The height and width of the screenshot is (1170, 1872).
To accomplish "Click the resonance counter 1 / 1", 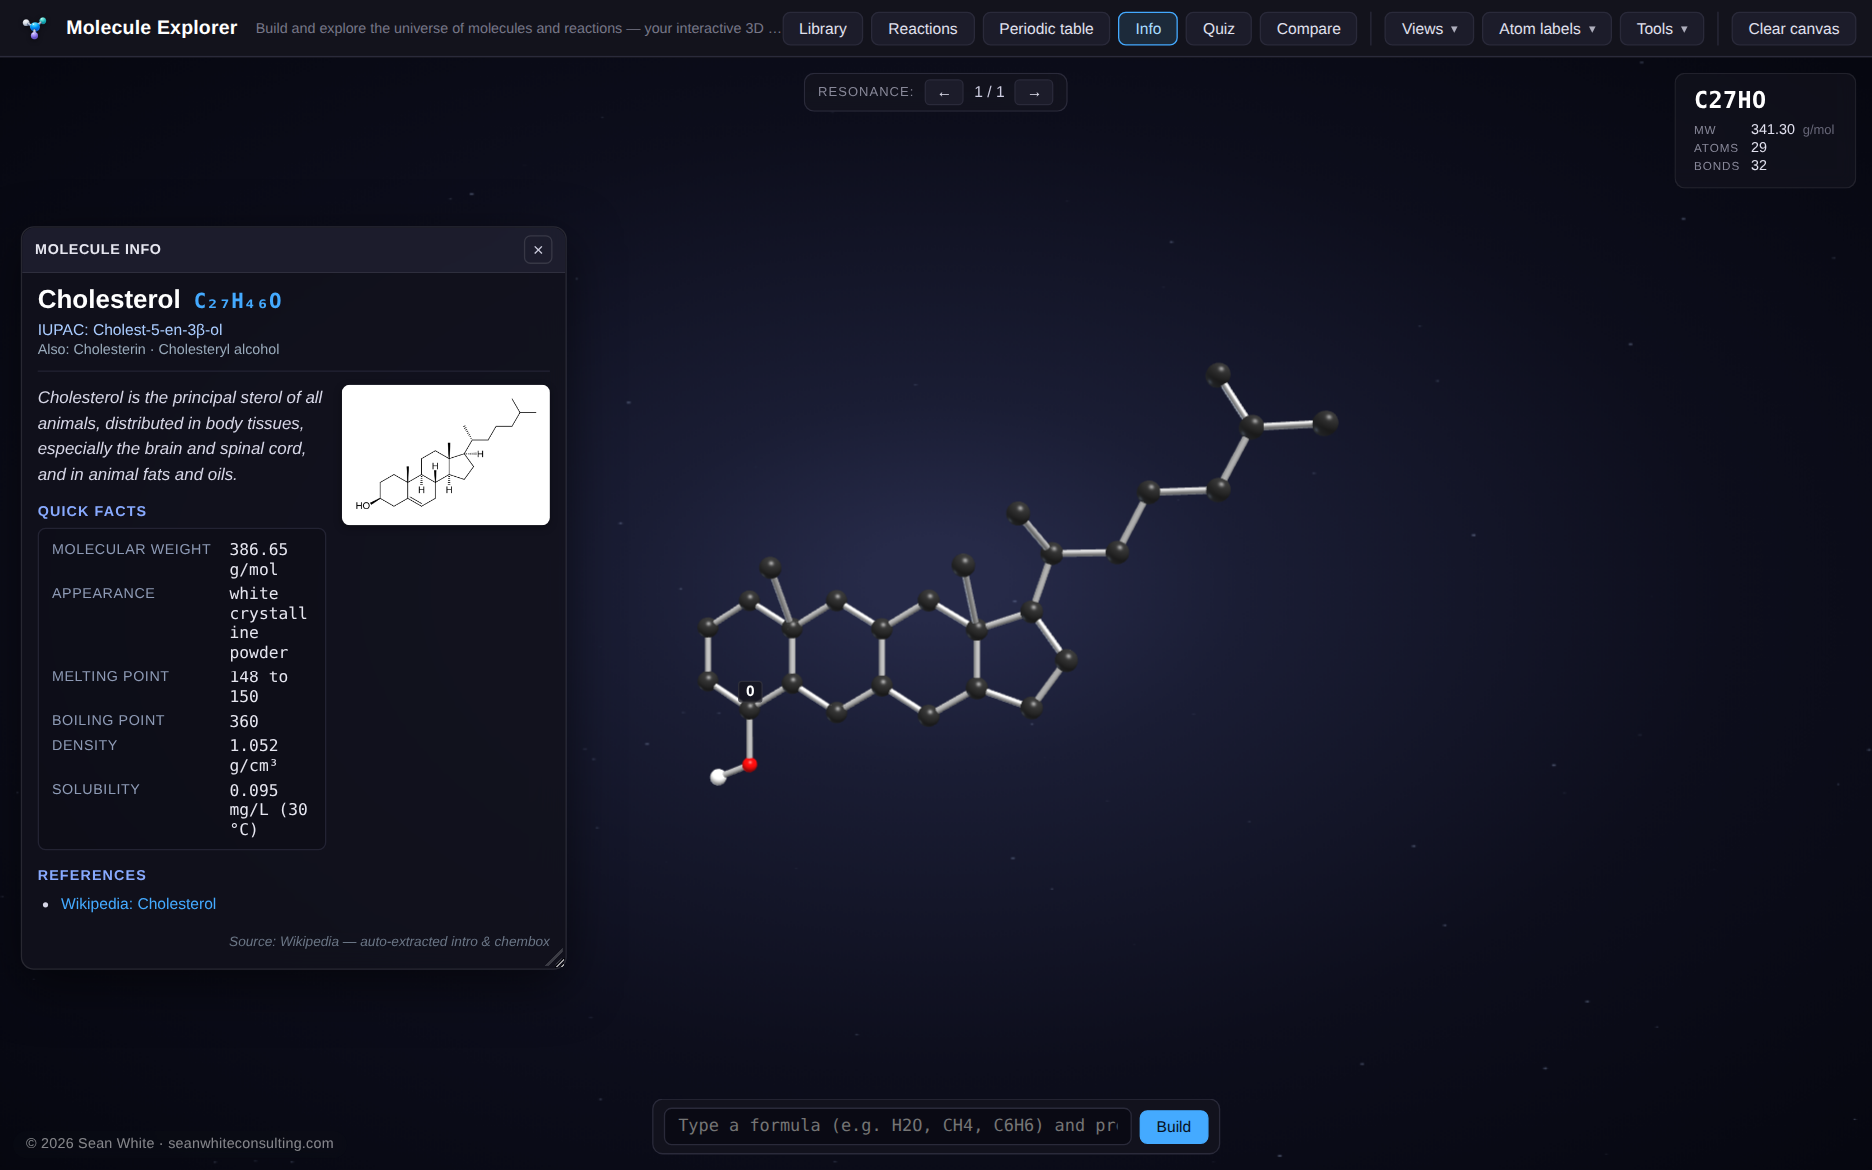I will [989, 92].
